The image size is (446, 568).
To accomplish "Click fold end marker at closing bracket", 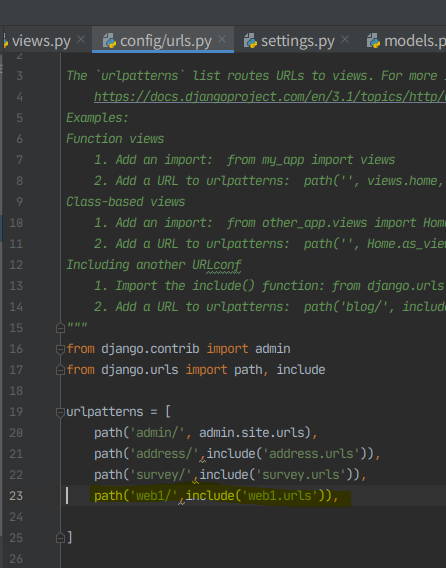I will coord(60,538).
